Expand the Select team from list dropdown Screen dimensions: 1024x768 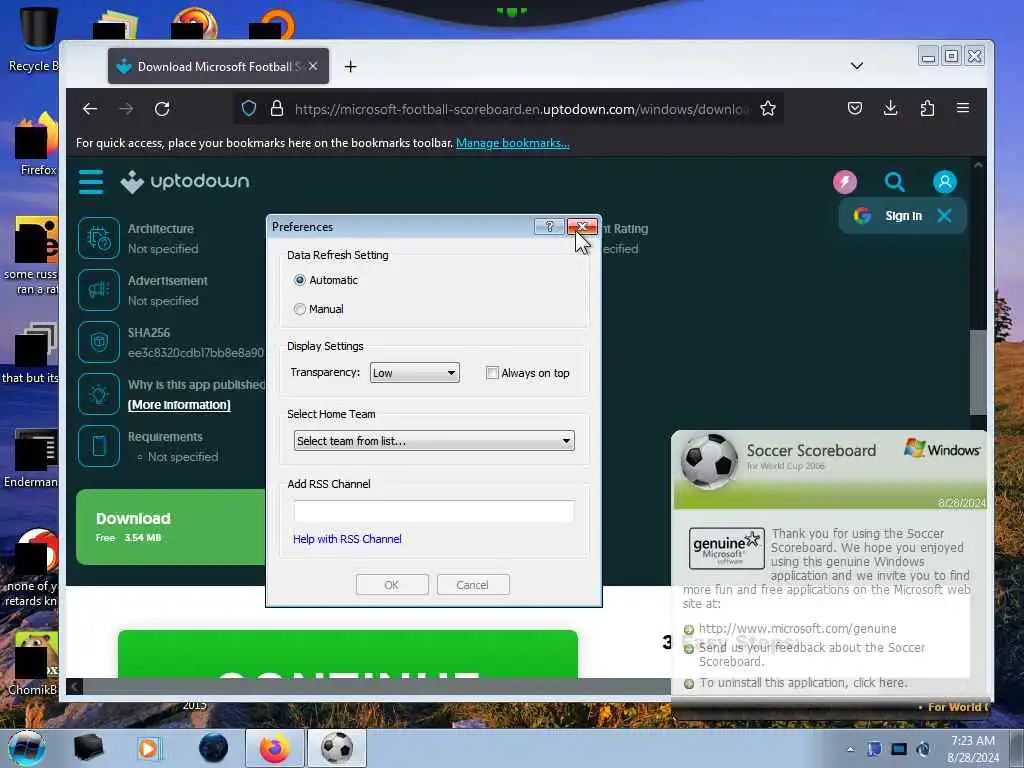pos(434,441)
